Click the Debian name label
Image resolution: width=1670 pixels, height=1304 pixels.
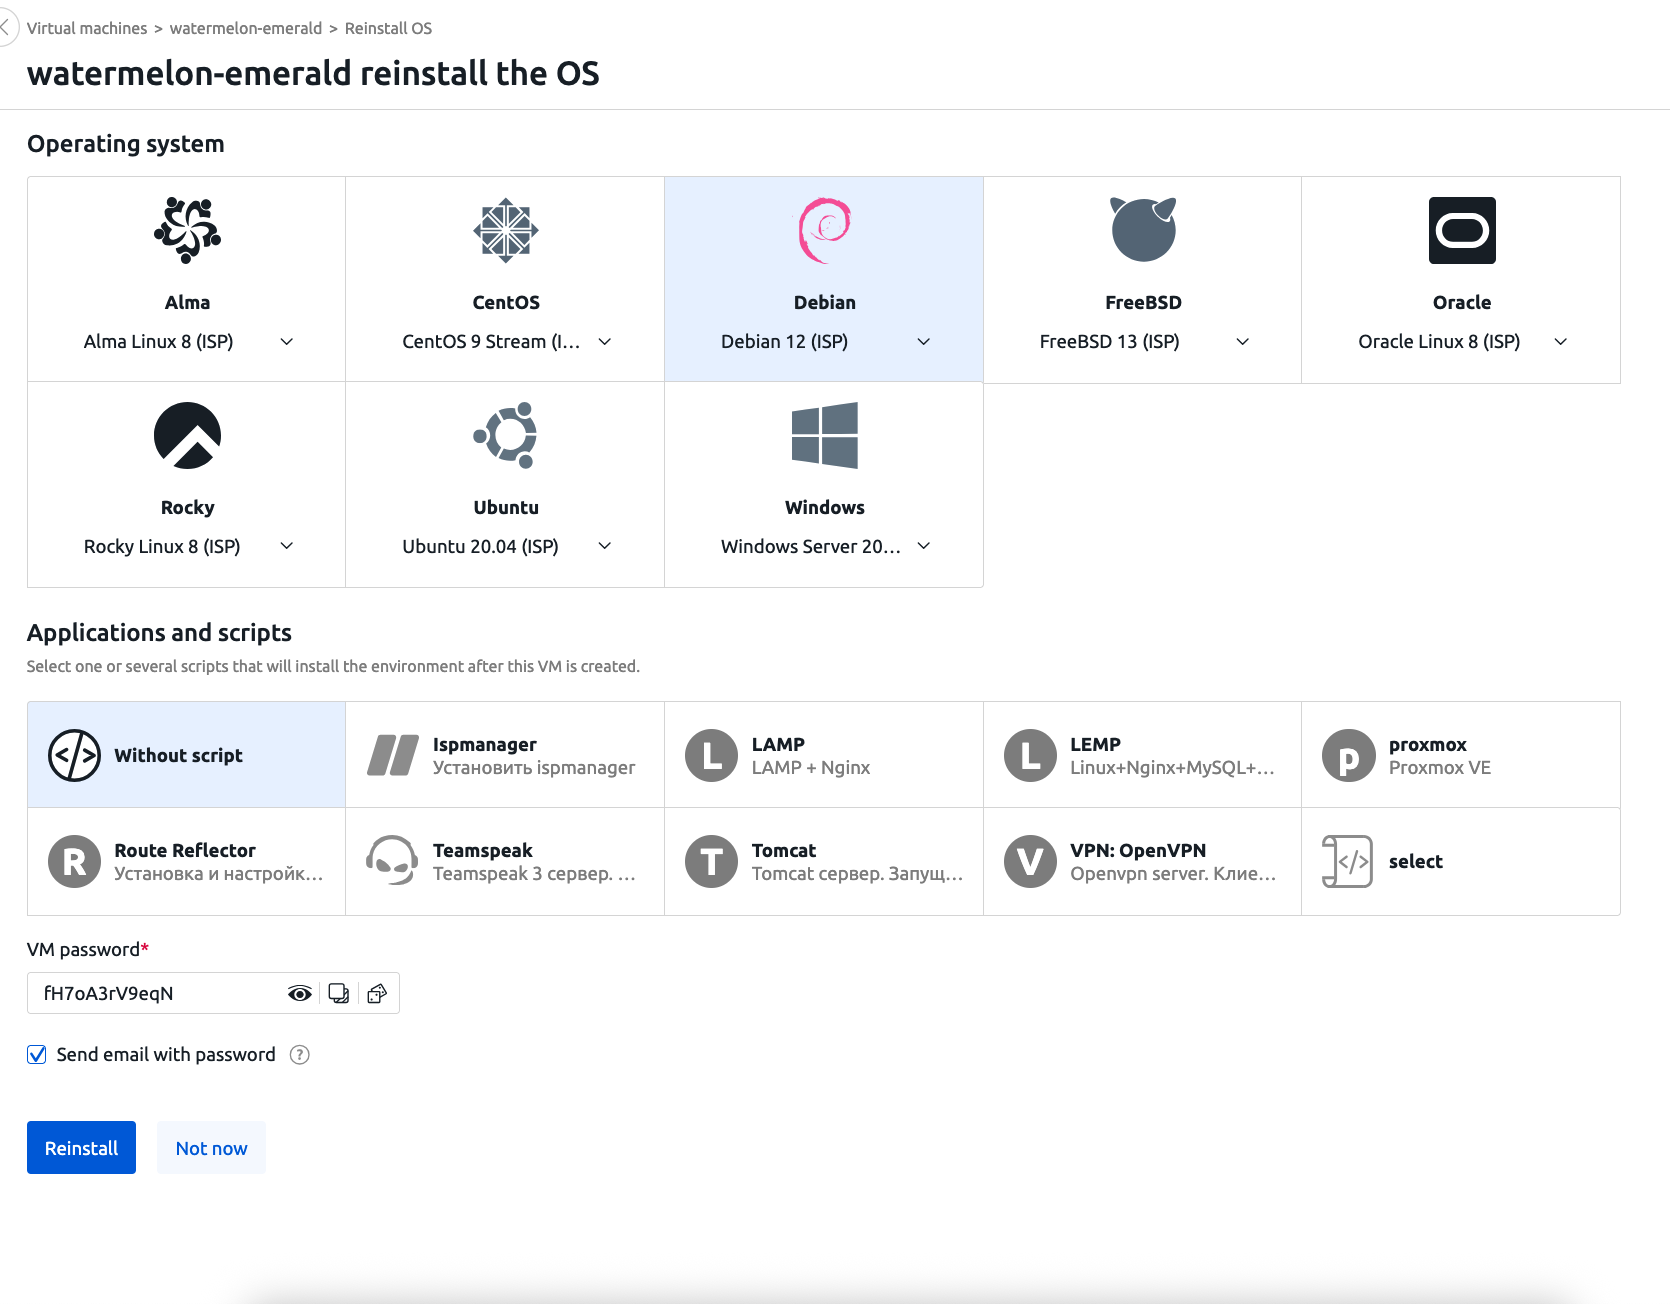[x=824, y=303]
